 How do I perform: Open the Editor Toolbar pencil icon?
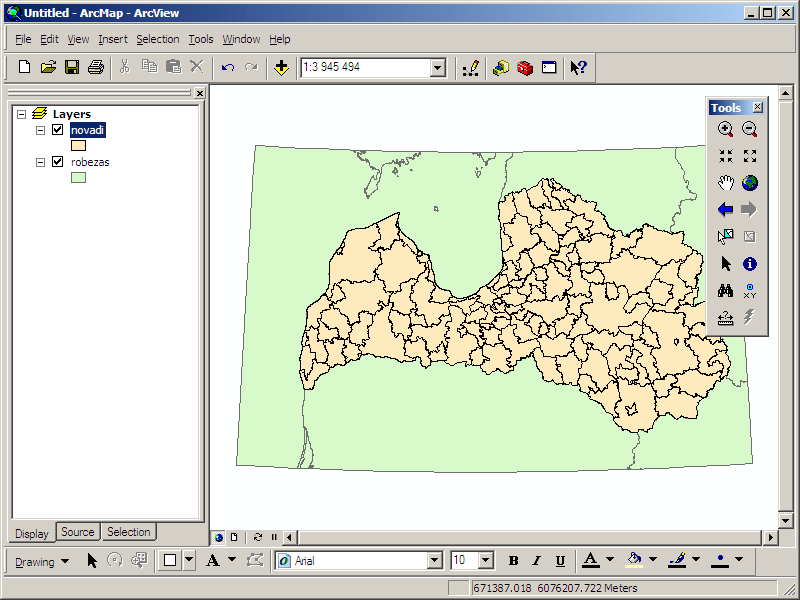tap(470, 67)
